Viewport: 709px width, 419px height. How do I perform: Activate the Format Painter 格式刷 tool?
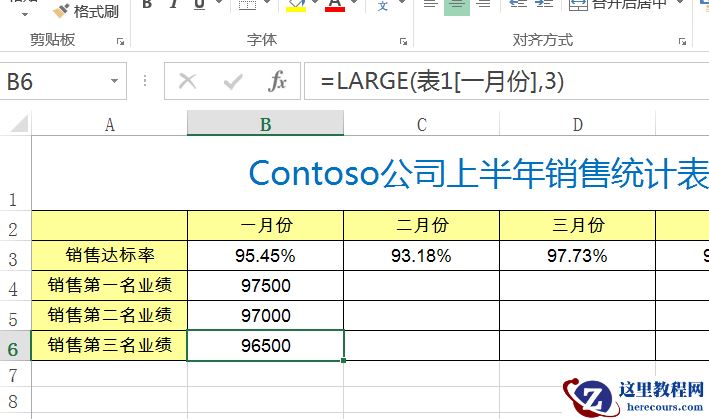click(x=86, y=11)
